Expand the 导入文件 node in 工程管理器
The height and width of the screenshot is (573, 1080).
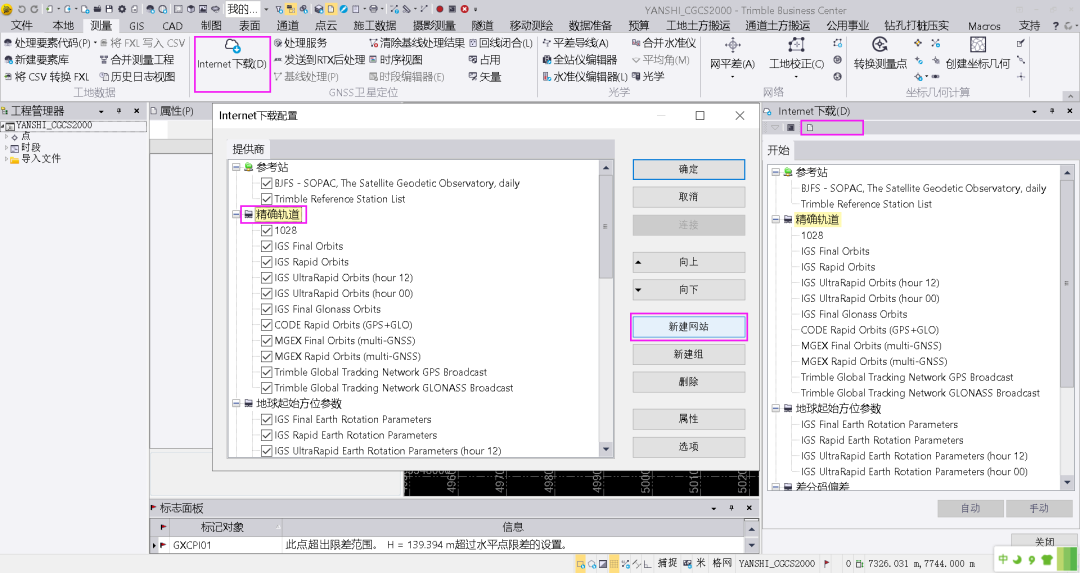[6, 158]
